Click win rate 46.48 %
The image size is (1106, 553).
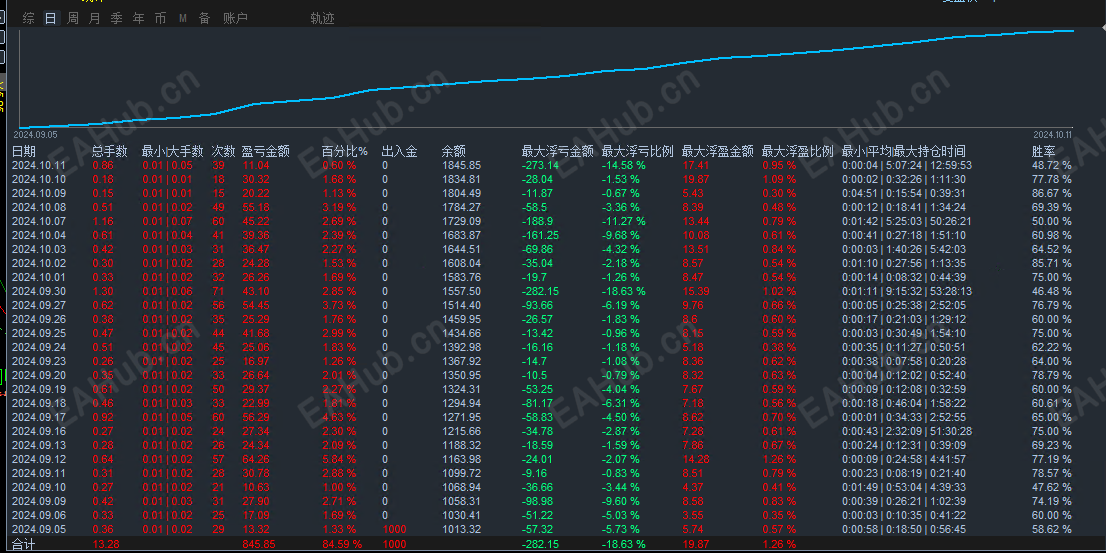(x=1051, y=291)
